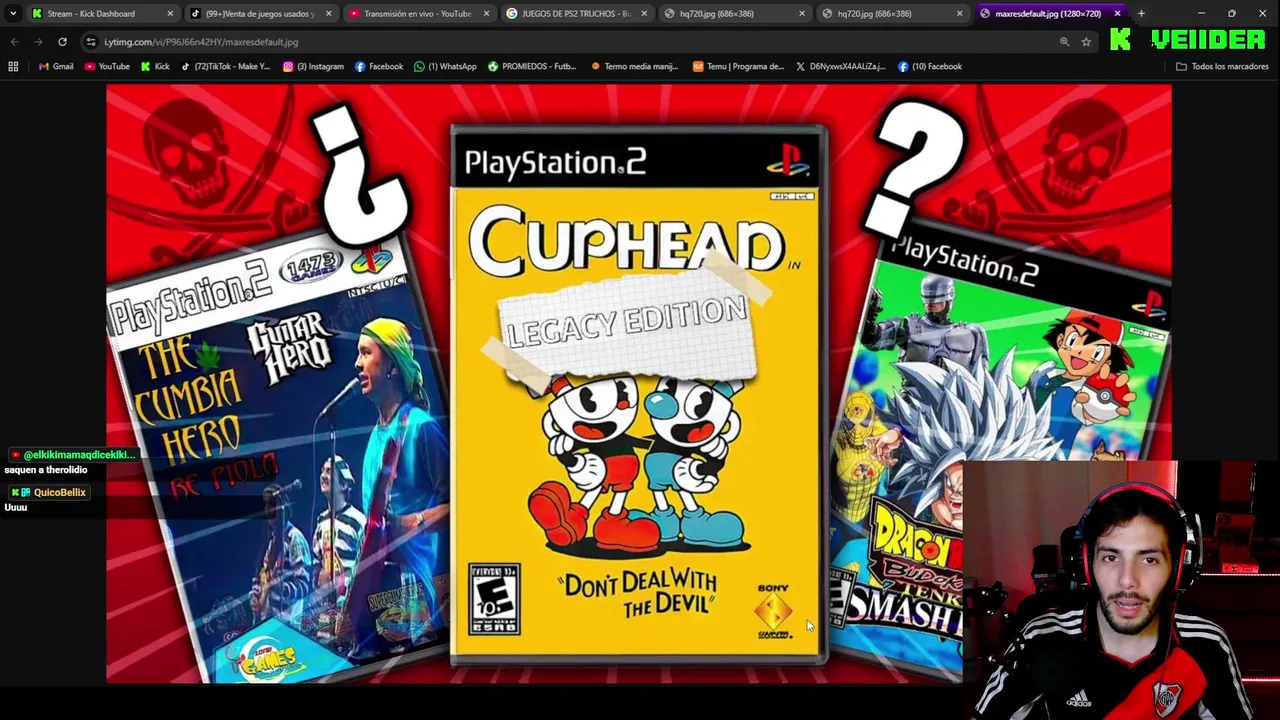The width and height of the screenshot is (1280, 720).
Task: Close the JUEGOS DE PS2 TRUCHOS tab
Action: 644,13
